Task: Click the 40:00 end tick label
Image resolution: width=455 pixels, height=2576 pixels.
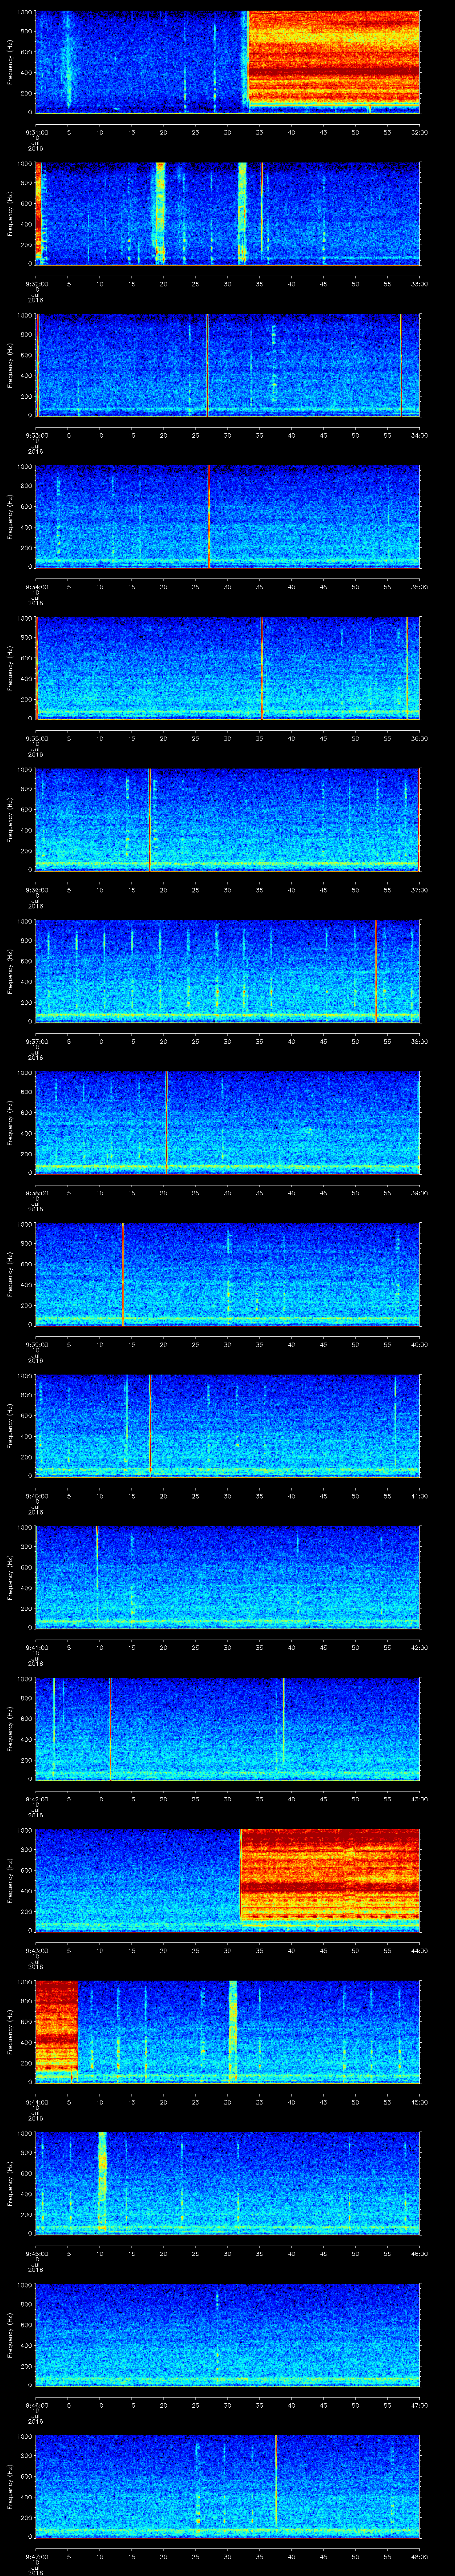Action: pyautogui.click(x=419, y=1344)
